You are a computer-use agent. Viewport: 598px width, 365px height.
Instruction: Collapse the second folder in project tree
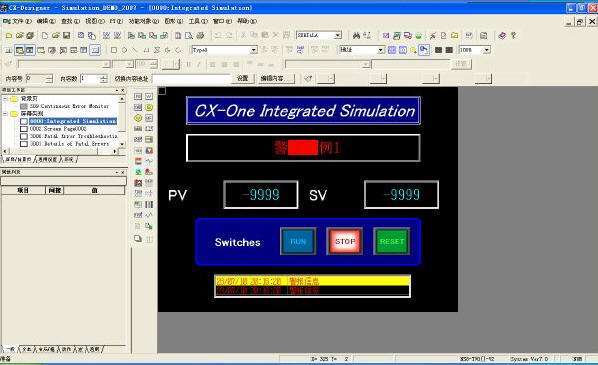pos(5,114)
